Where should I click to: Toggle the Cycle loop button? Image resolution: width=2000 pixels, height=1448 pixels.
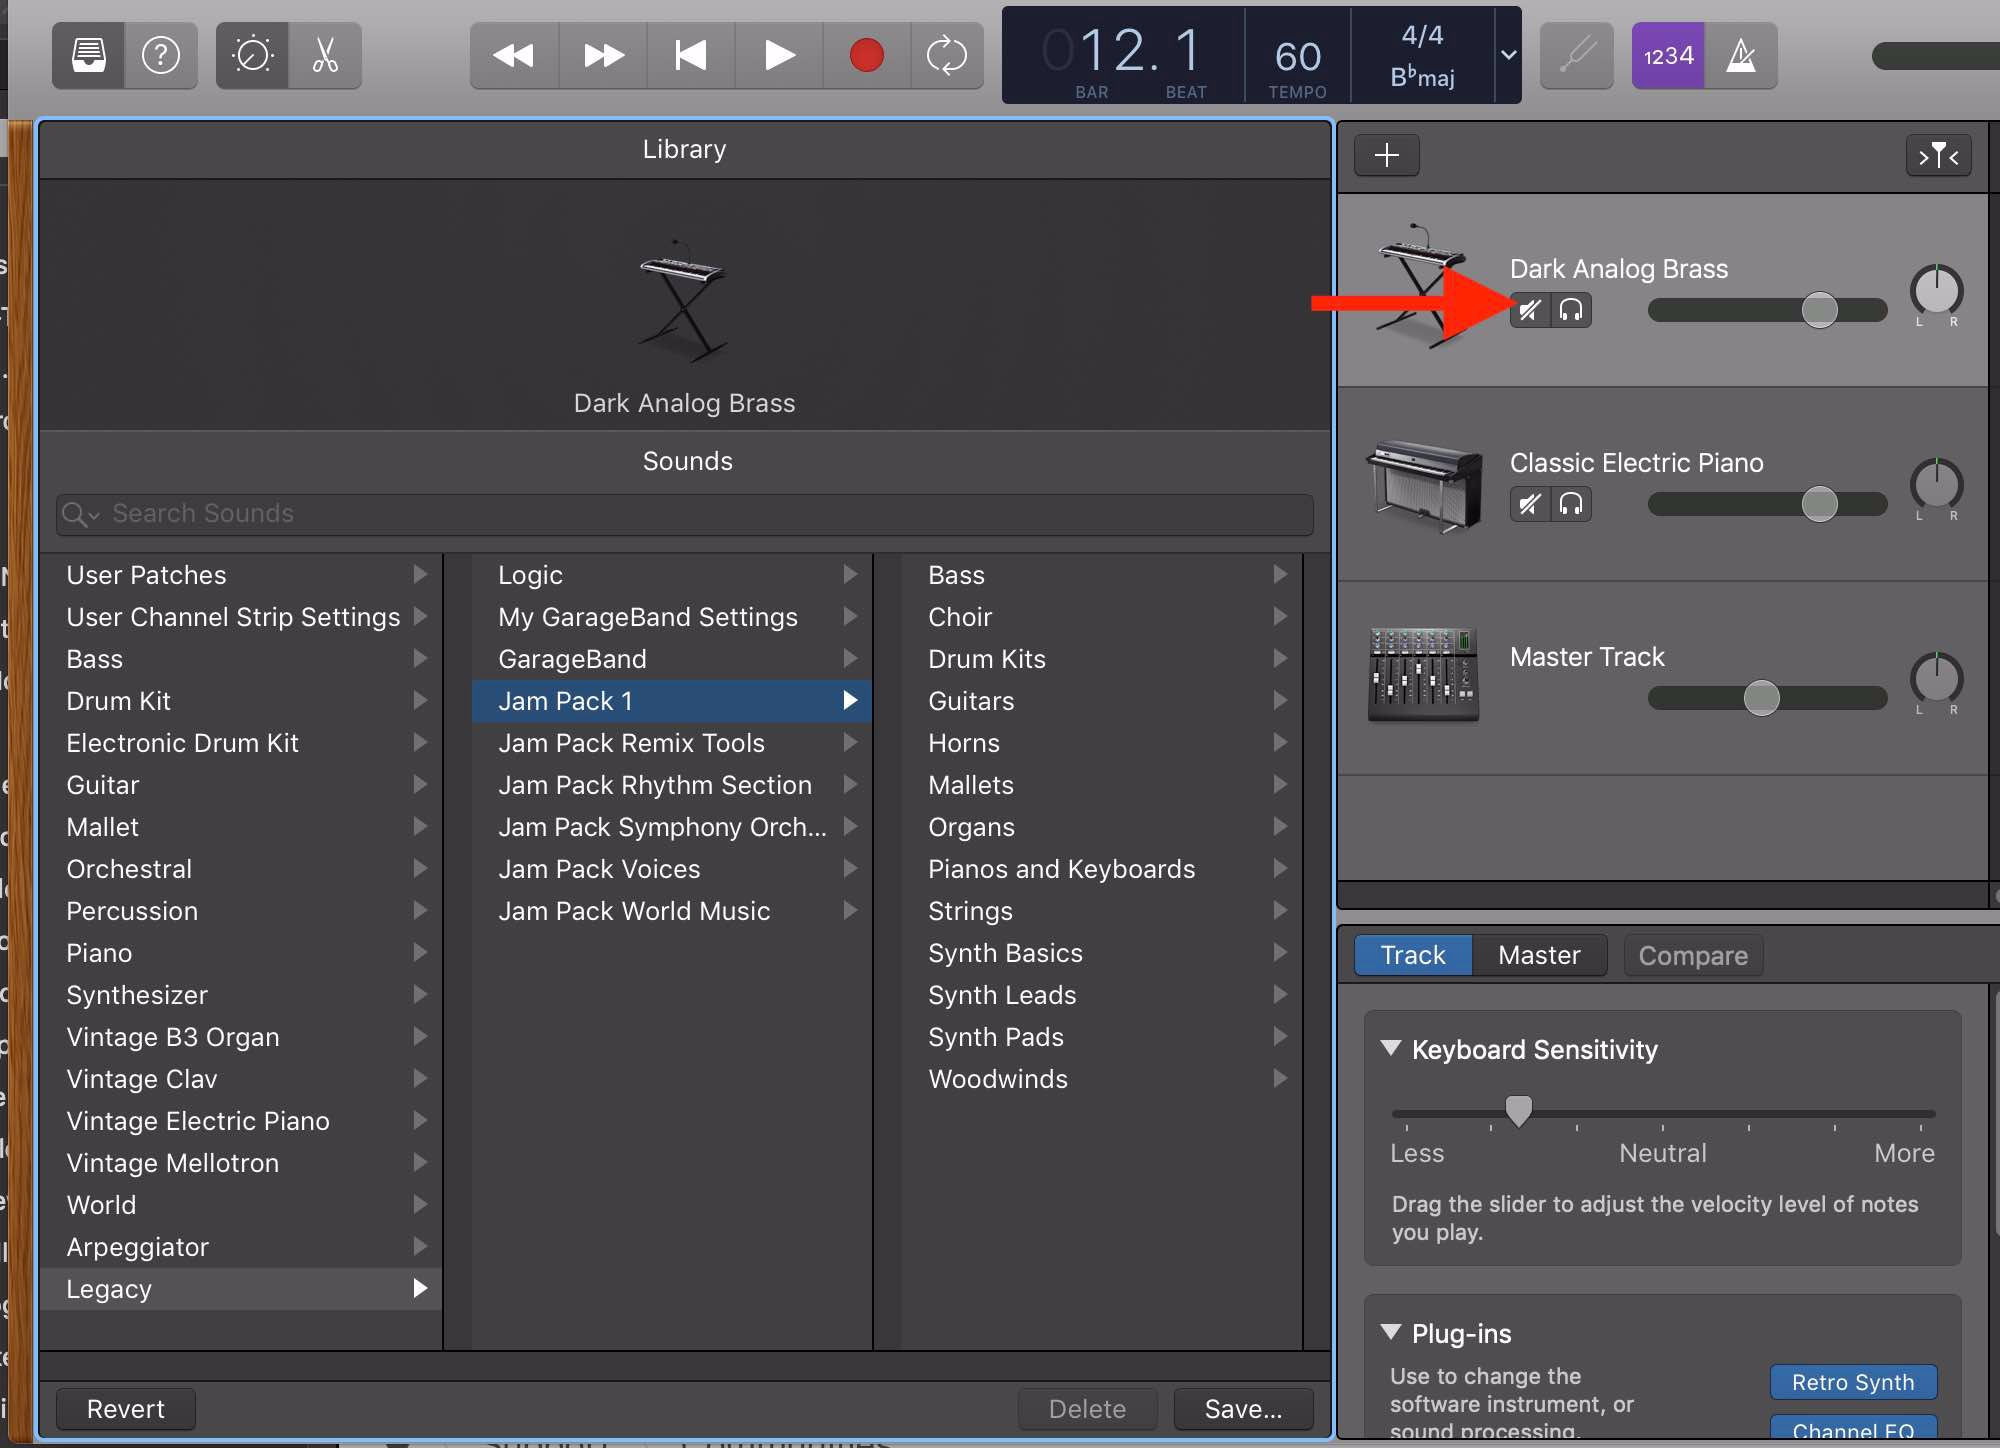click(946, 55)
